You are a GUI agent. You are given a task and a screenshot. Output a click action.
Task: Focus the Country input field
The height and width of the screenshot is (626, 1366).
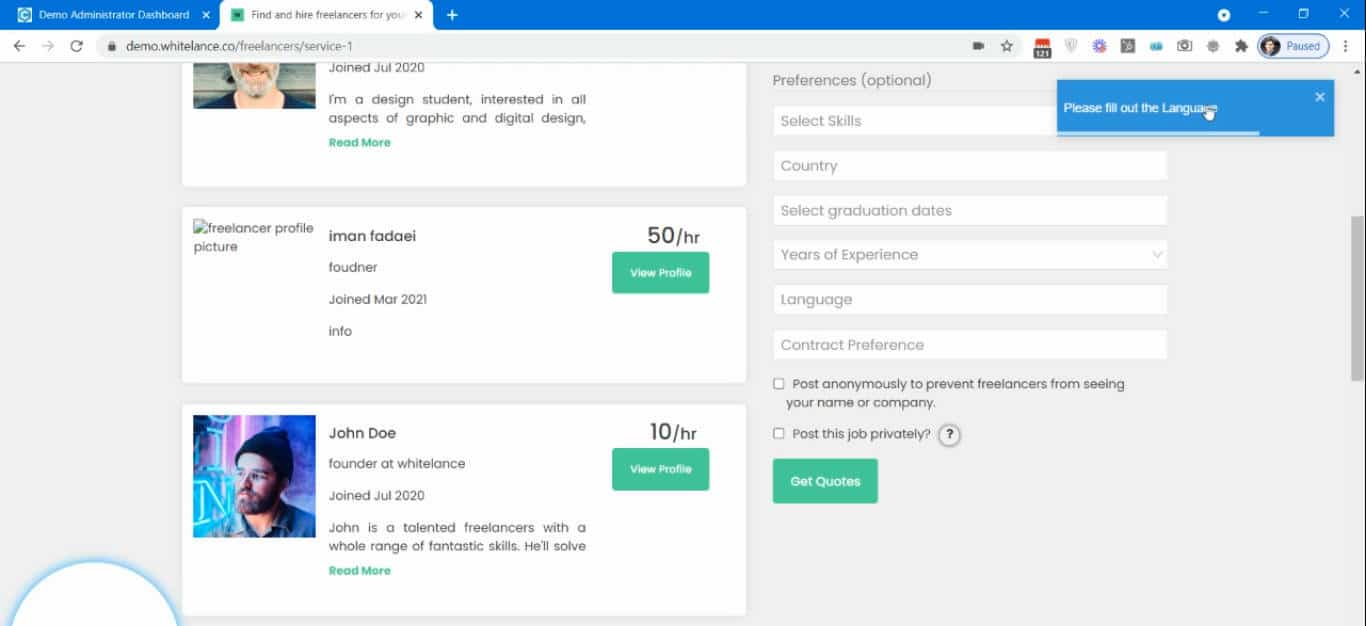pyautogui.click(x=970, y=166)
